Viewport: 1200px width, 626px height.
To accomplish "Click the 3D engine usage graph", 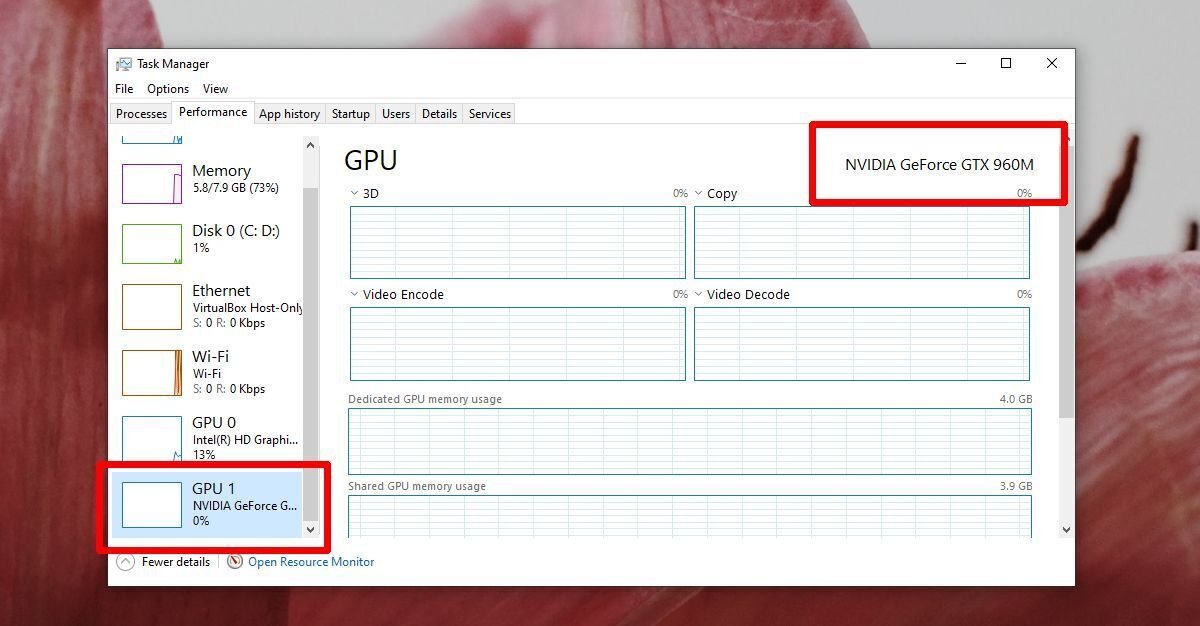I will click(x=518, y=242).
